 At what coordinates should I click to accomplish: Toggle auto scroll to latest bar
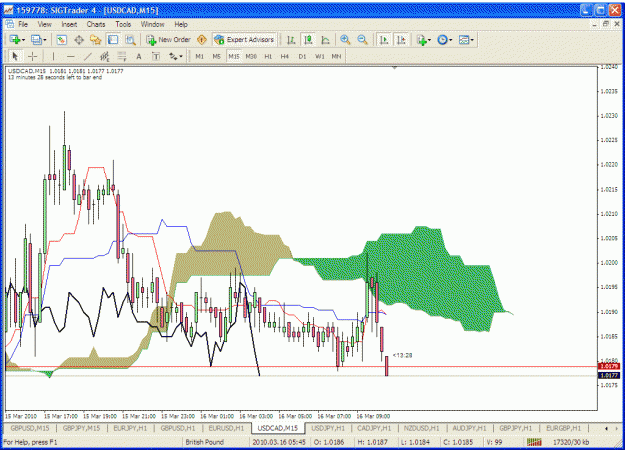pos(384,40)
